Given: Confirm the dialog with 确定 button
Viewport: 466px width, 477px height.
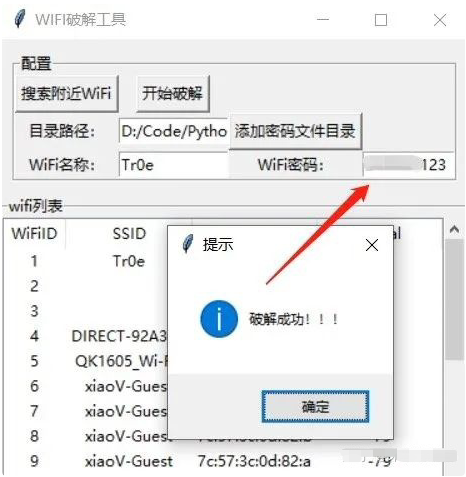Looking at the screenshot, I should point(315,407).
